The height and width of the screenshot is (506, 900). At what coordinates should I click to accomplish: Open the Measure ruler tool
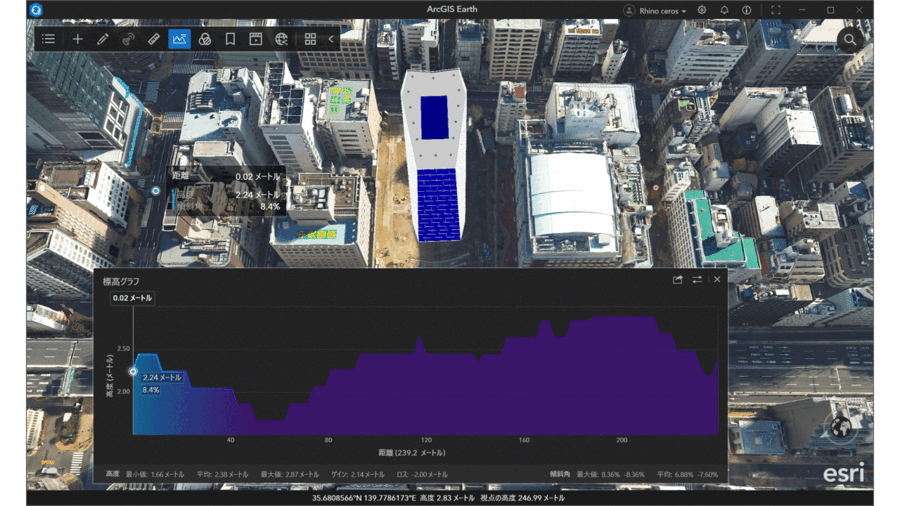(x=153, y=39)
